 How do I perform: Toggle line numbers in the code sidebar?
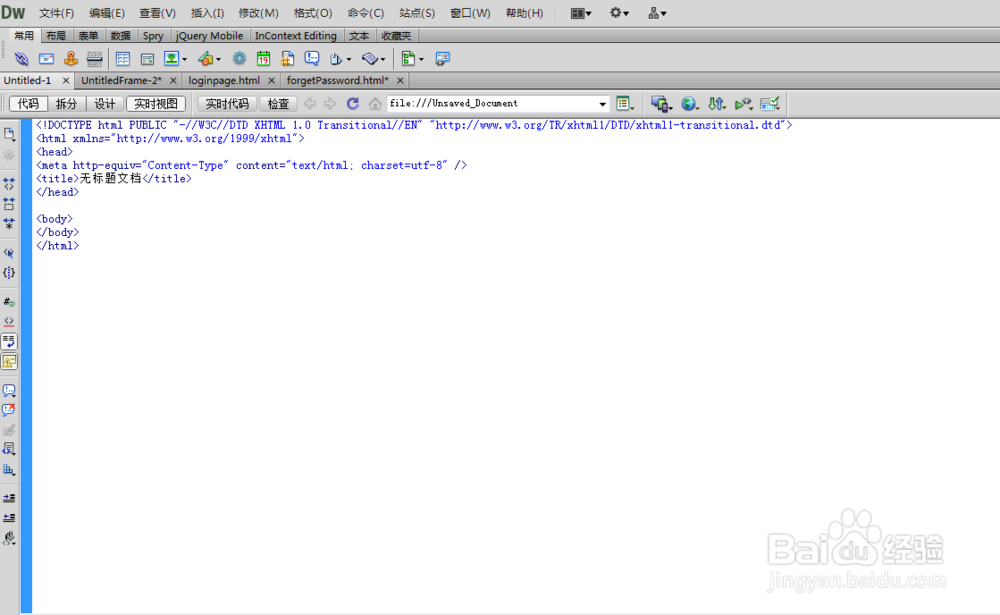9,302
